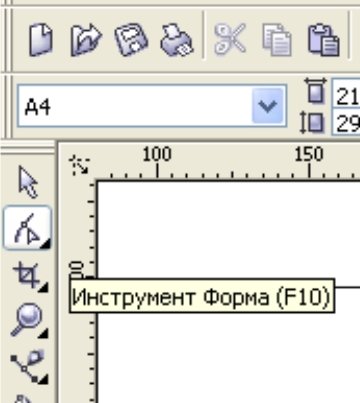Click the page width value field
The height and width of the screenshot is (403, 360).
[346, 94]
